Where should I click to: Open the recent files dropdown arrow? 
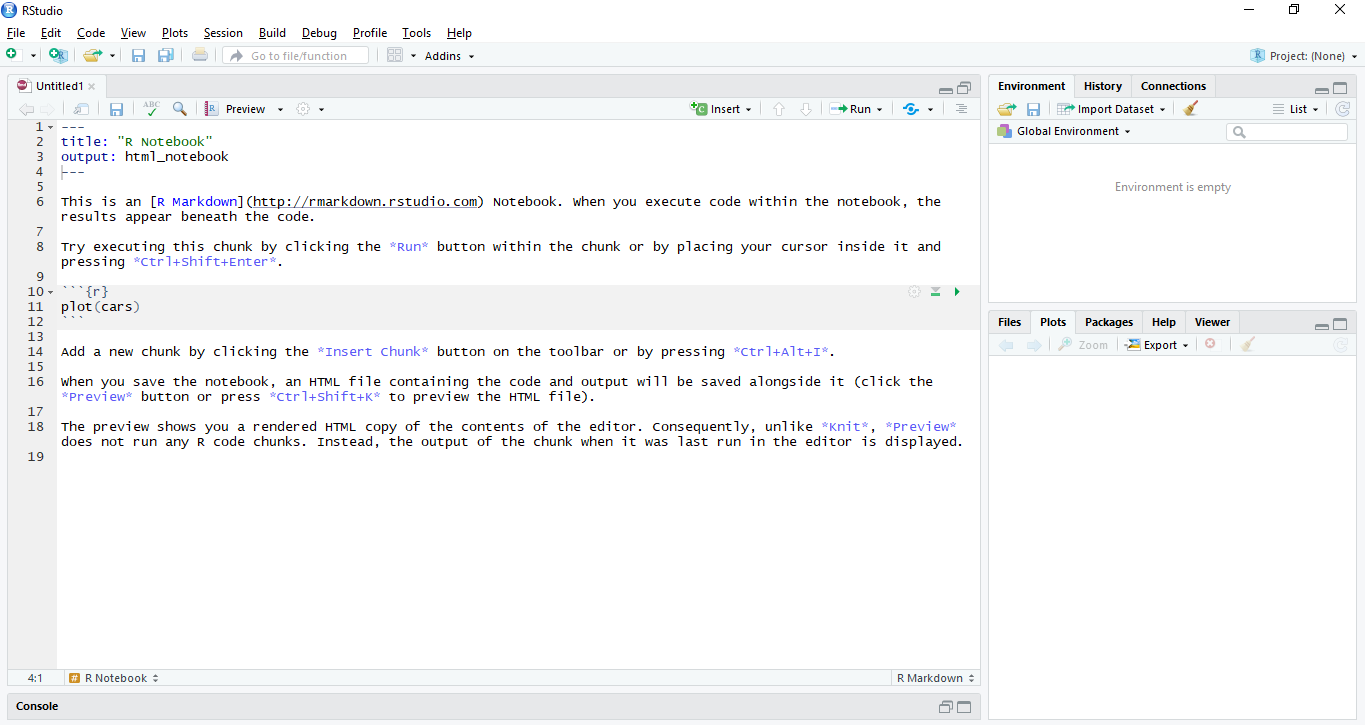pos(112,56)
